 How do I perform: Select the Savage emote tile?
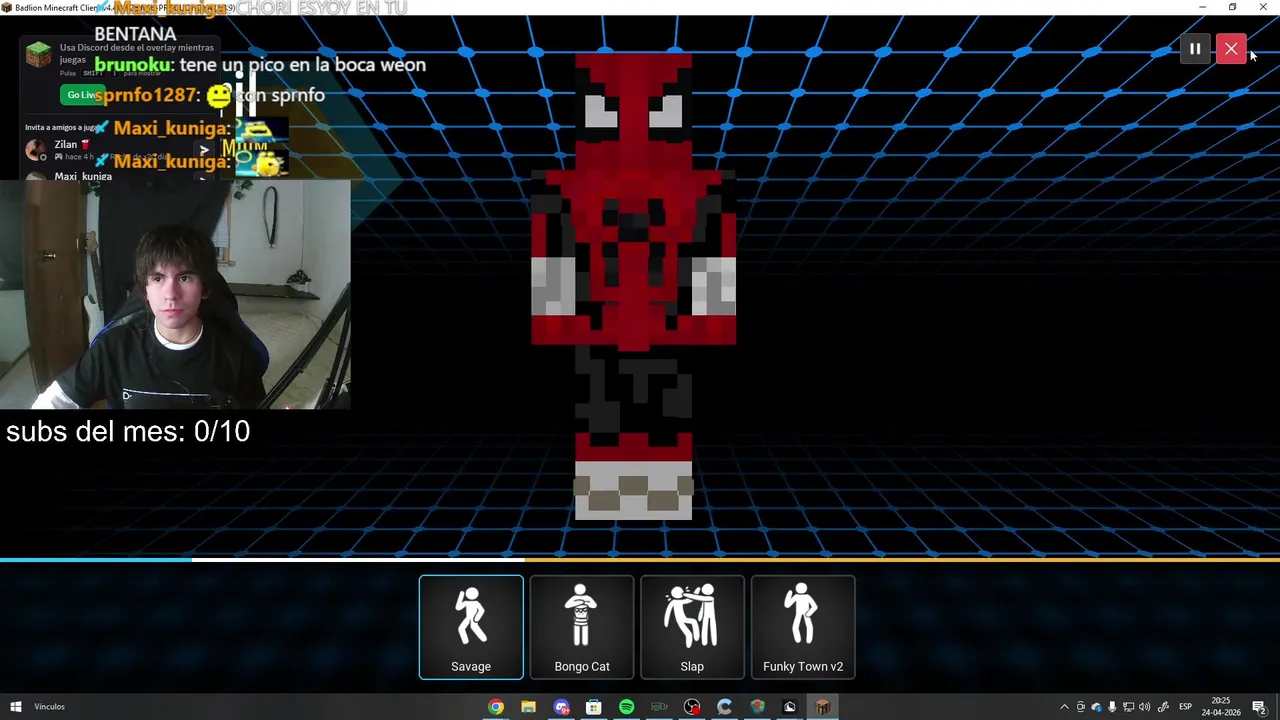point(471,627)
